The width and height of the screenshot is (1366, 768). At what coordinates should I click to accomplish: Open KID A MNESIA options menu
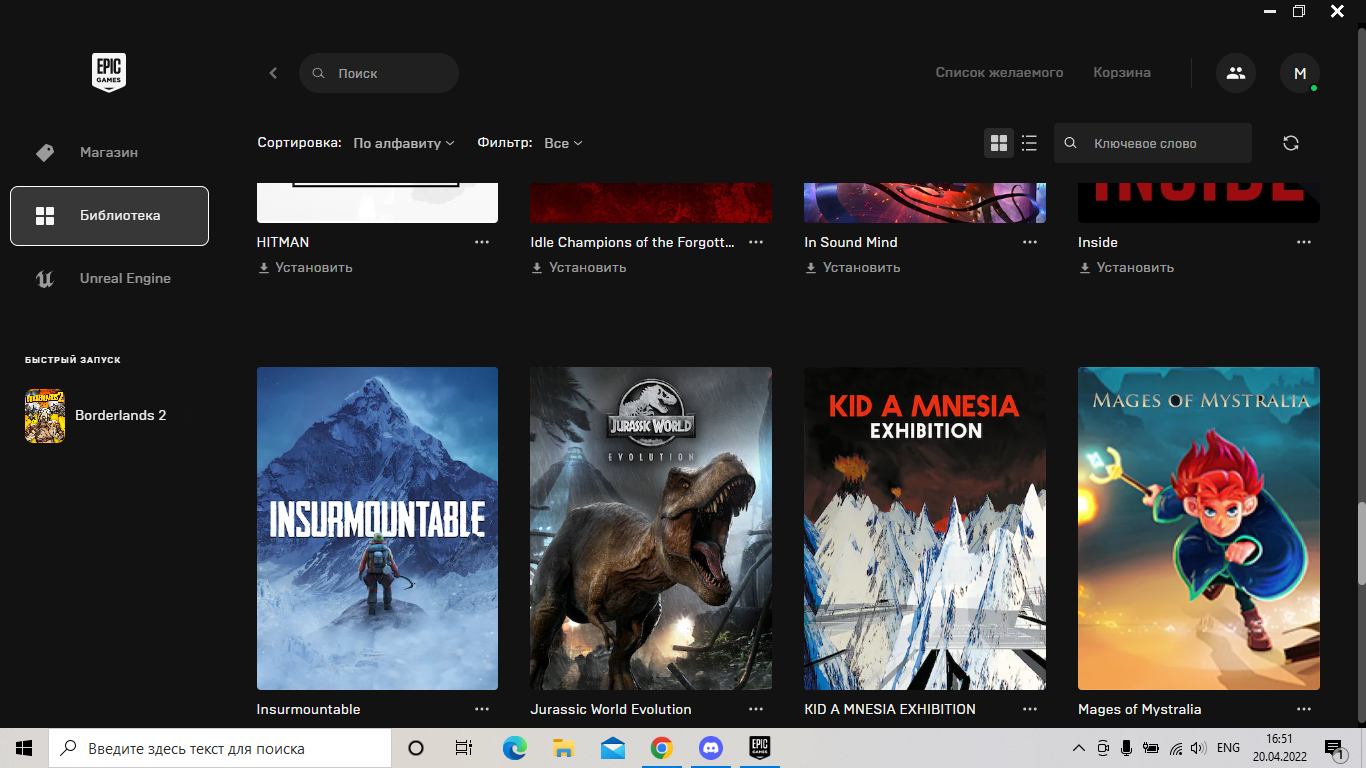click(1030, 709)
